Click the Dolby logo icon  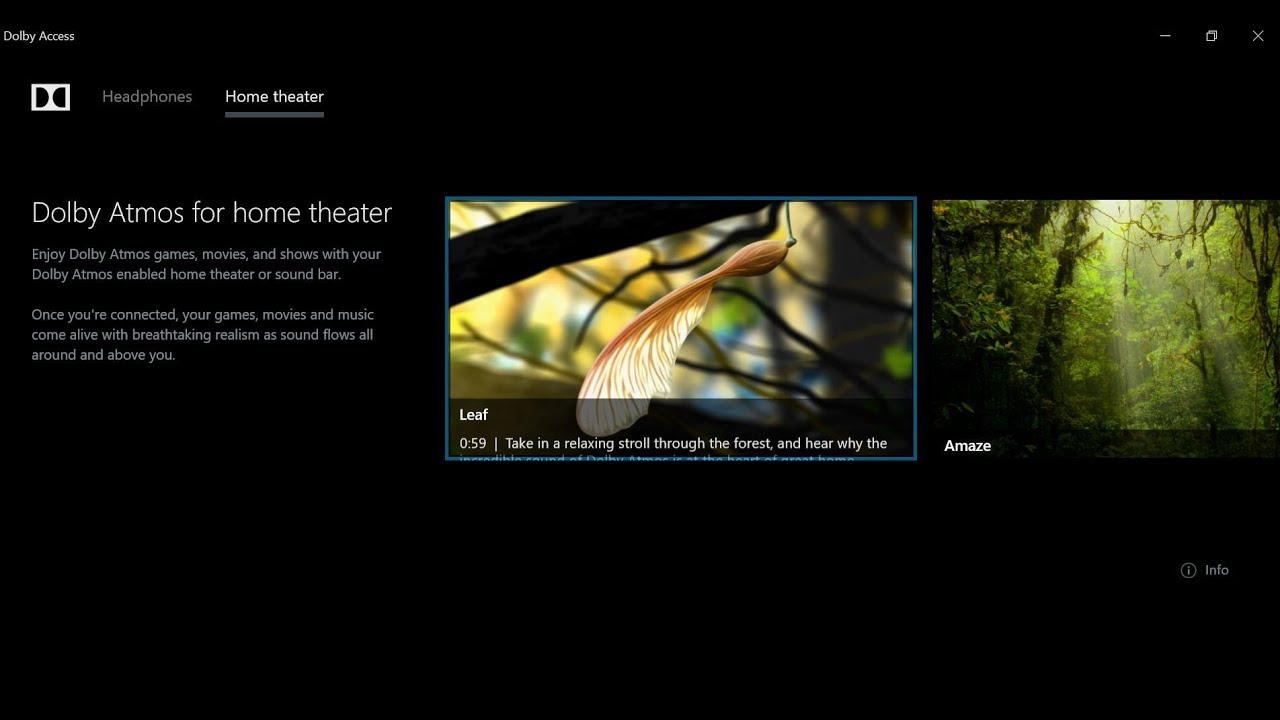coord(51,97)
